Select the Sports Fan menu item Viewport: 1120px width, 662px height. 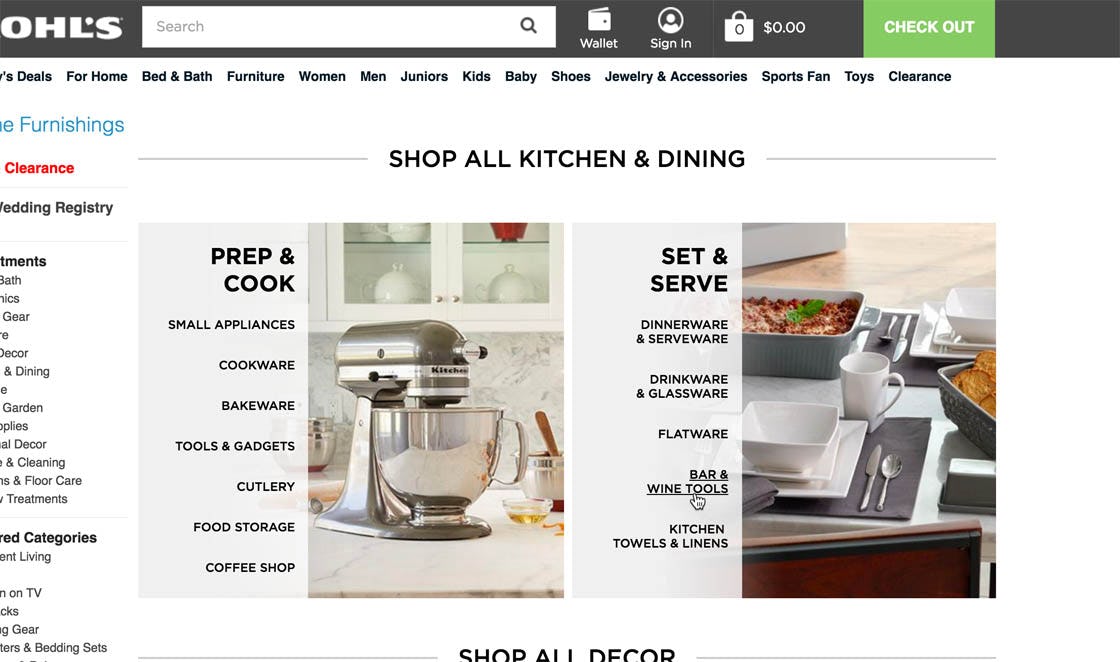click(x=796, y=76)
